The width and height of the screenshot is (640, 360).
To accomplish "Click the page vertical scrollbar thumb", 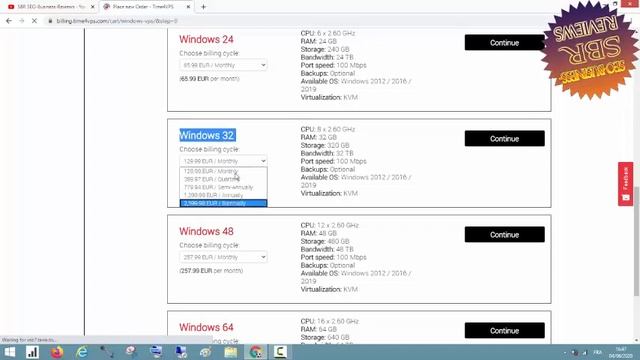I will 636,241.
